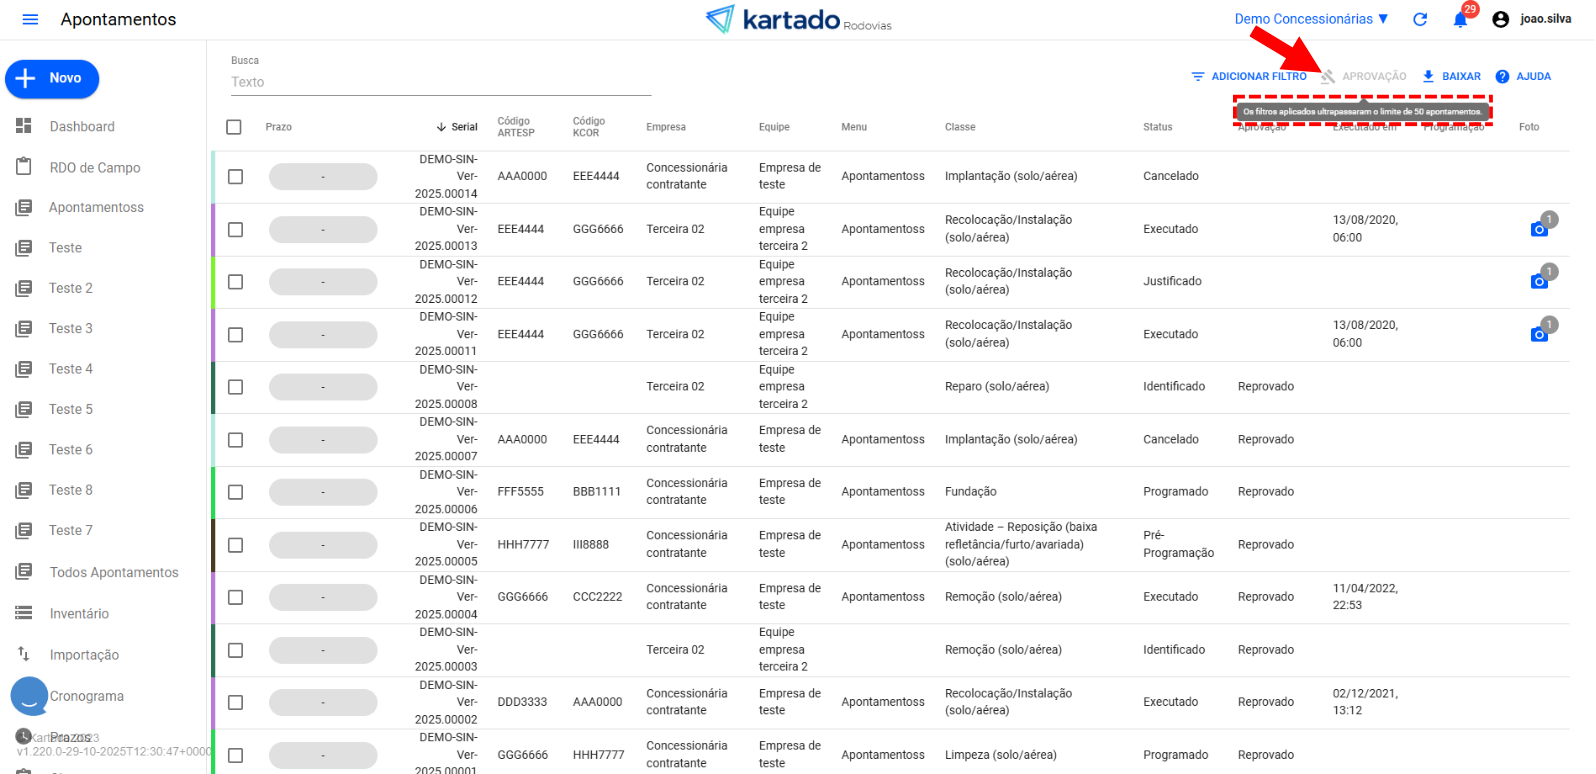This screenshot has height=774, width=1596.
Task: Expand the Demo Concessionárias dropdown
Action: (1311, 19)
